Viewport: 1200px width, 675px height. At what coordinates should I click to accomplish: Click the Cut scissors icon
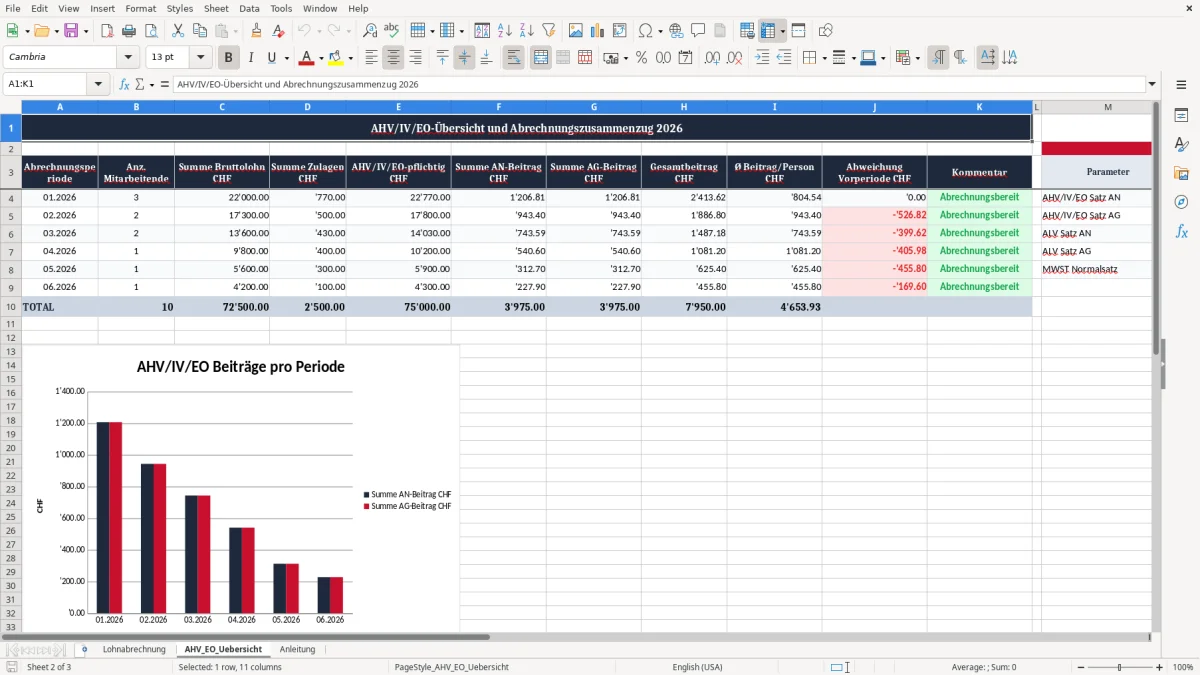[177, 31]
